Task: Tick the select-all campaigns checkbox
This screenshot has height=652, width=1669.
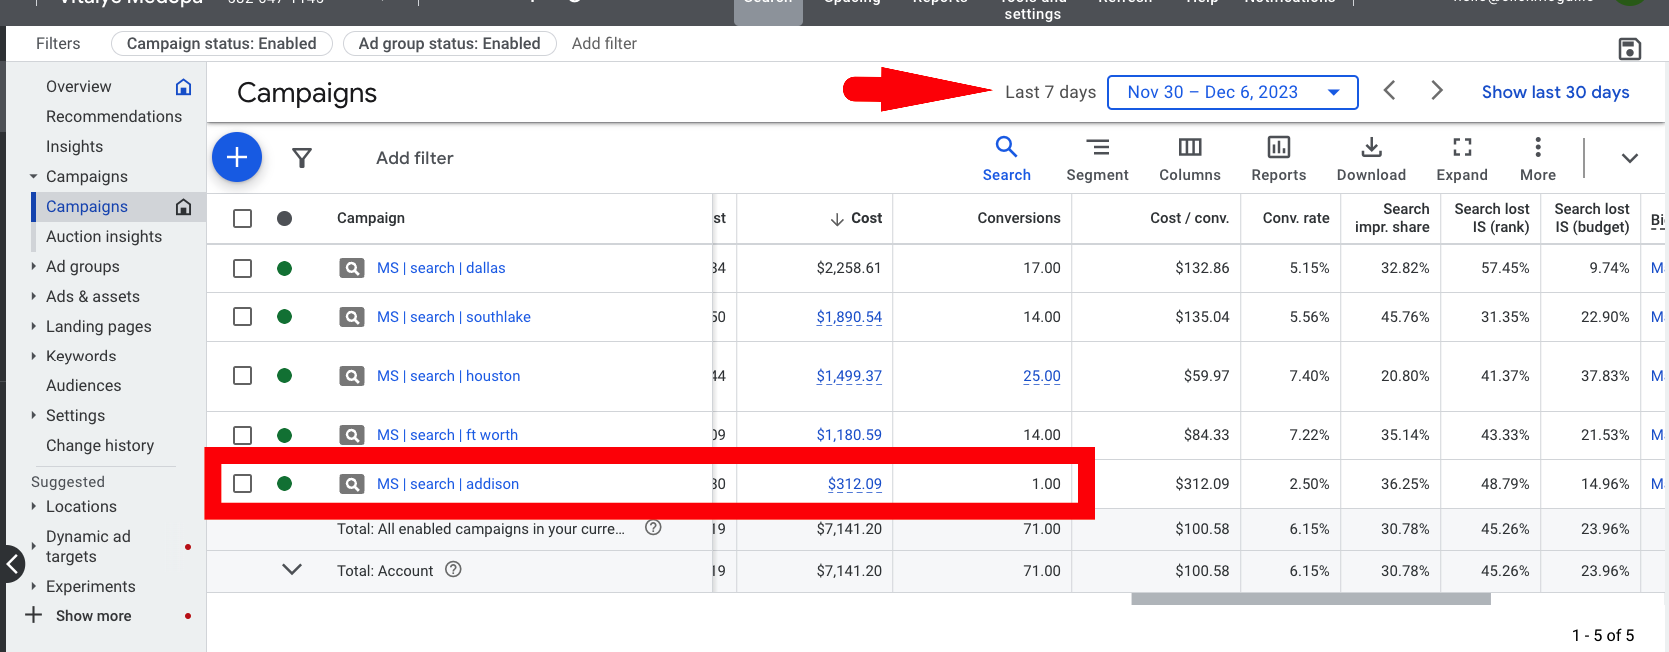Action: [x=242, y=218]
